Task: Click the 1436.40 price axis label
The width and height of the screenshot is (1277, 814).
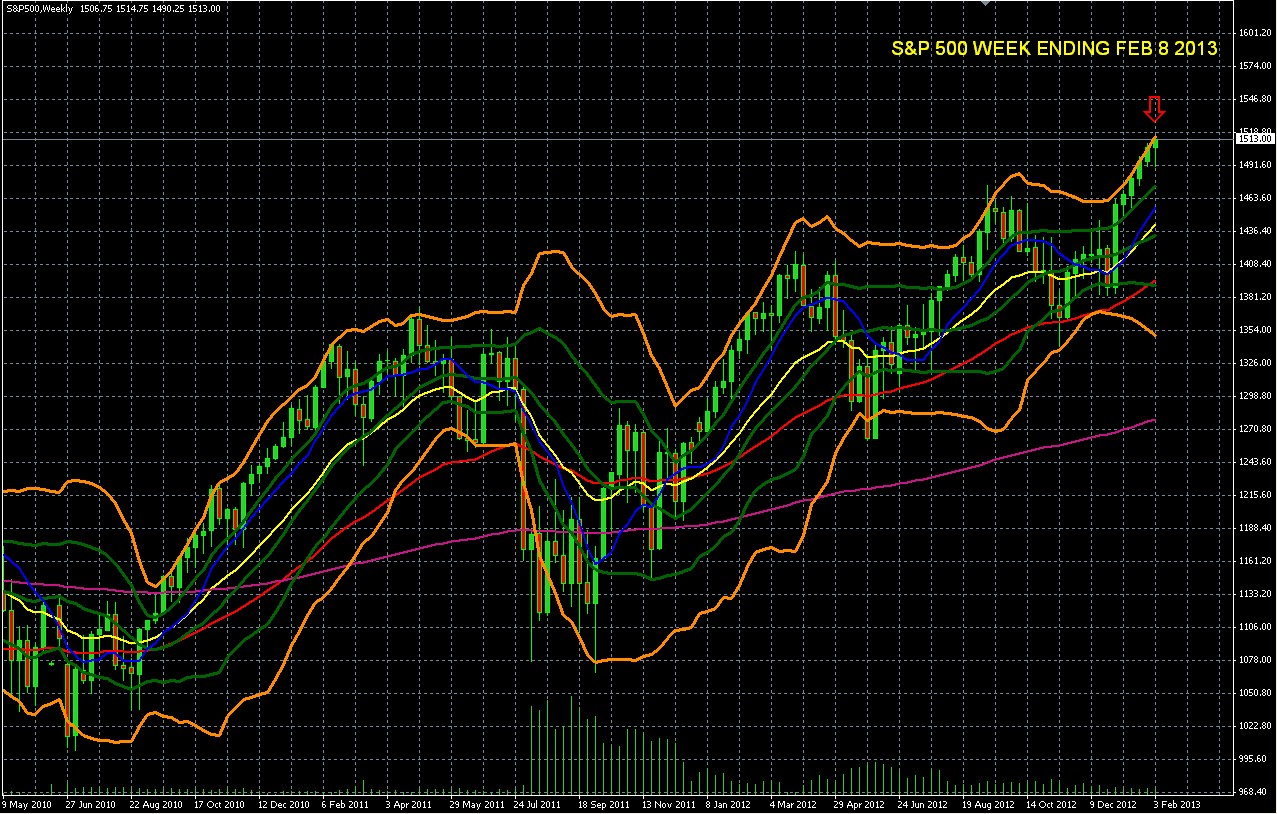Action: pos(1257,231)
